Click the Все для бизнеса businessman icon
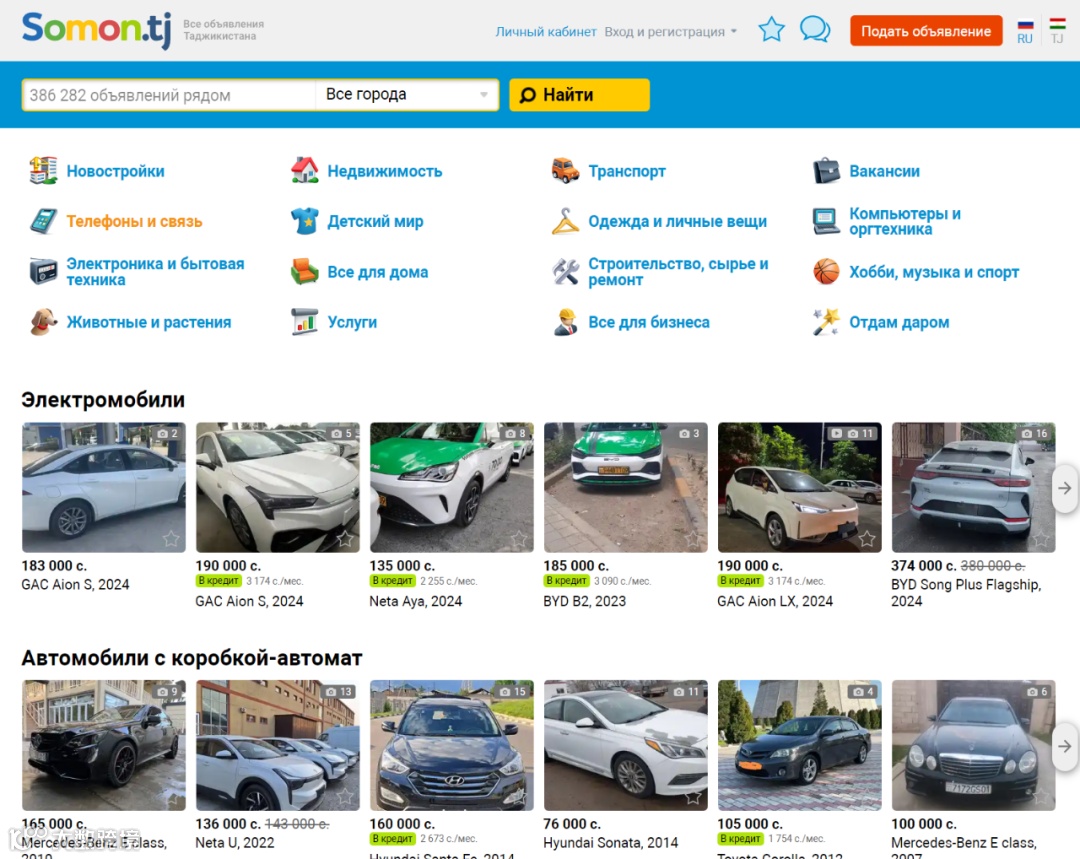This screenshot has height=859, width=1080. (x=565, y=322)
